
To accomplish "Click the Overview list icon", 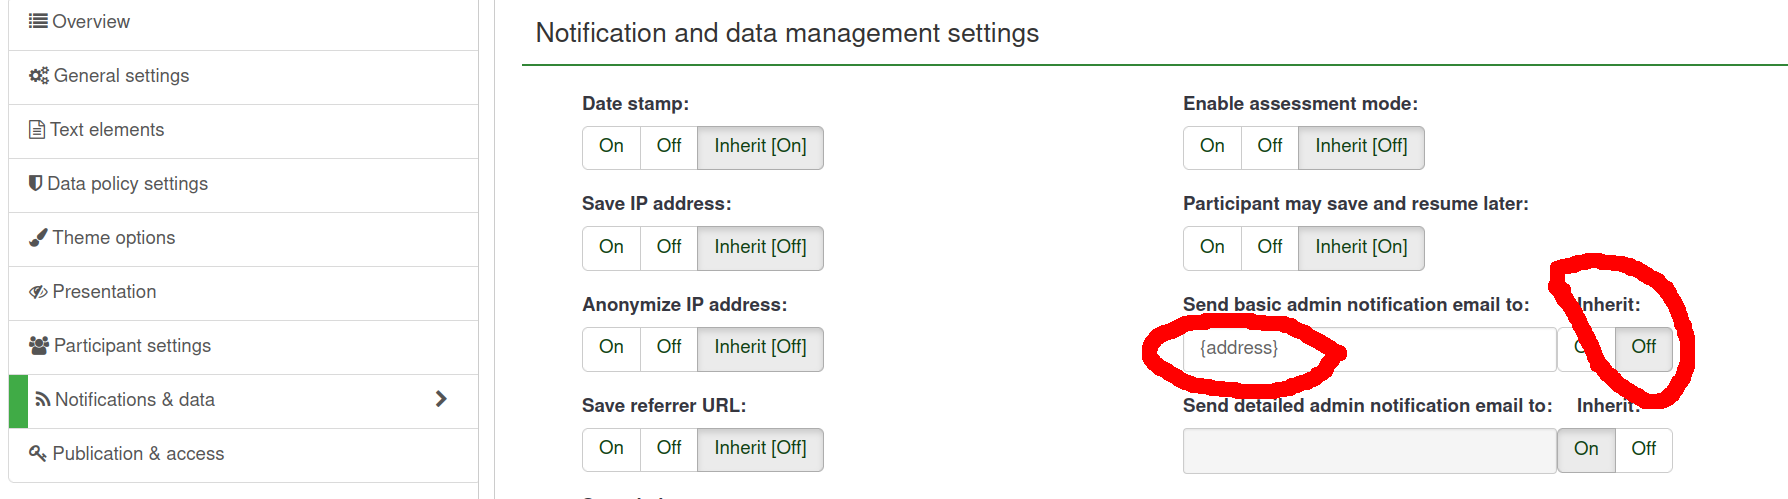I will (x=38, y=21).
